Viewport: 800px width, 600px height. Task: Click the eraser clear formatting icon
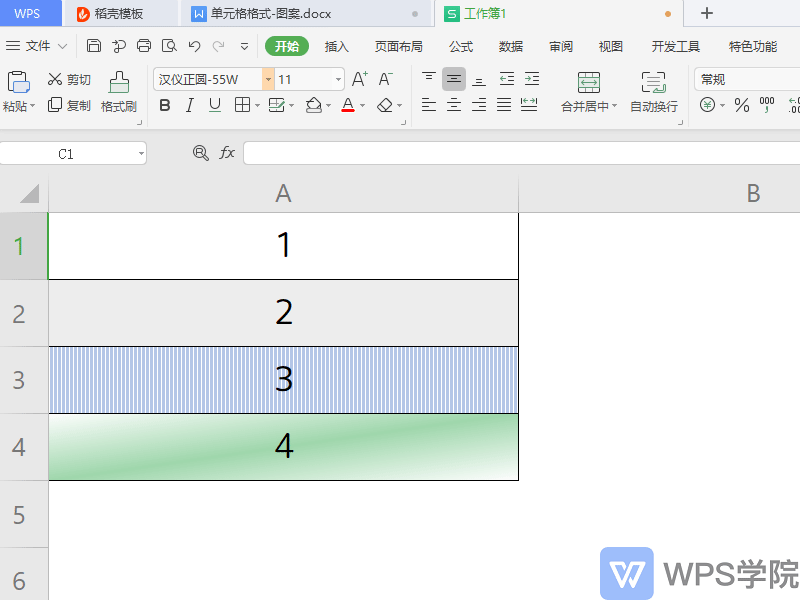(385, 106)
